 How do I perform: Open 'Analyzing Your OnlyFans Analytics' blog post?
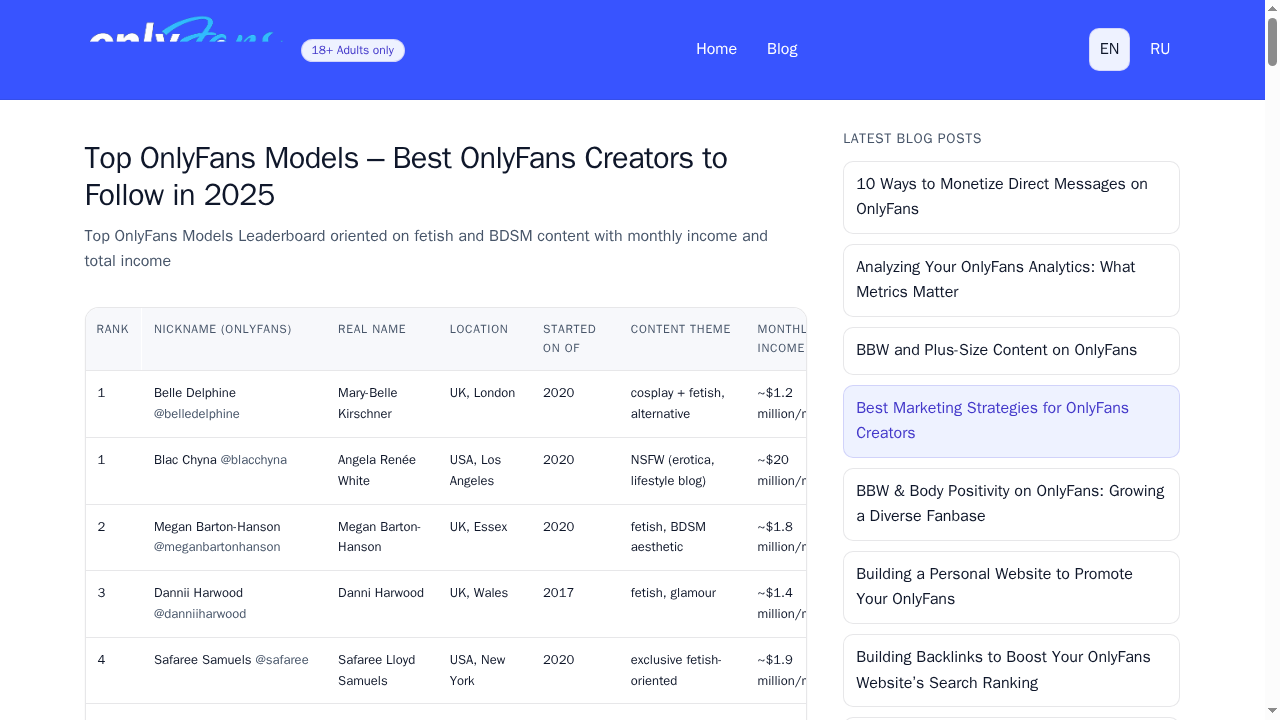1010,280
